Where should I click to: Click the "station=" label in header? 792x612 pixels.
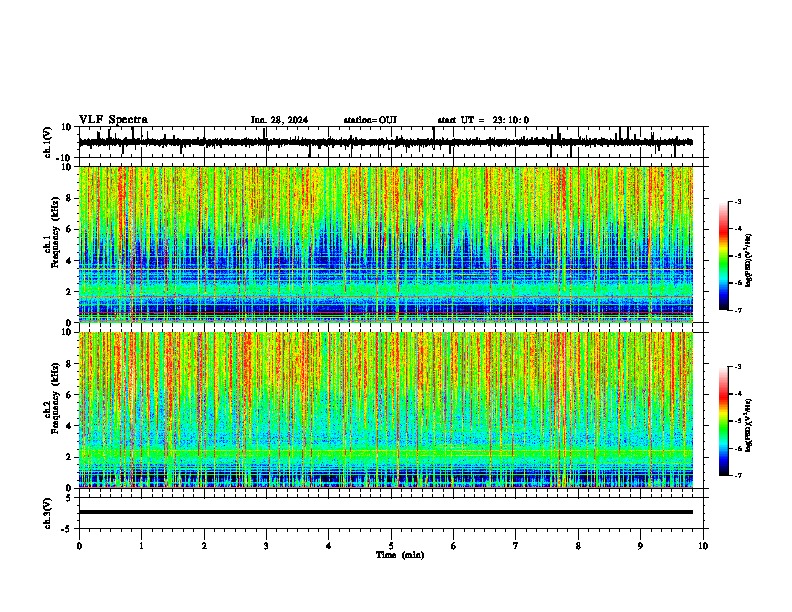361,120
